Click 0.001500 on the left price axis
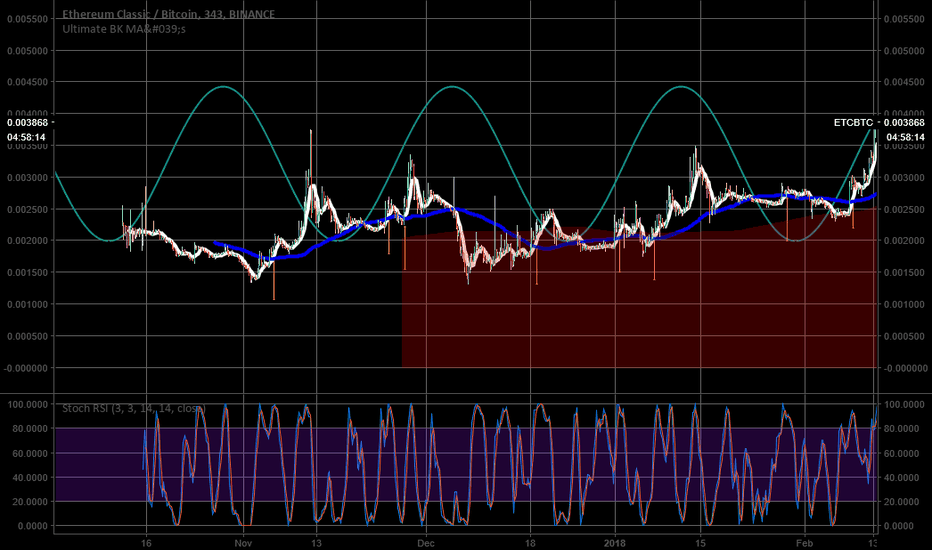This screenshot has width=932, height=550. click(x=27, y=273)
